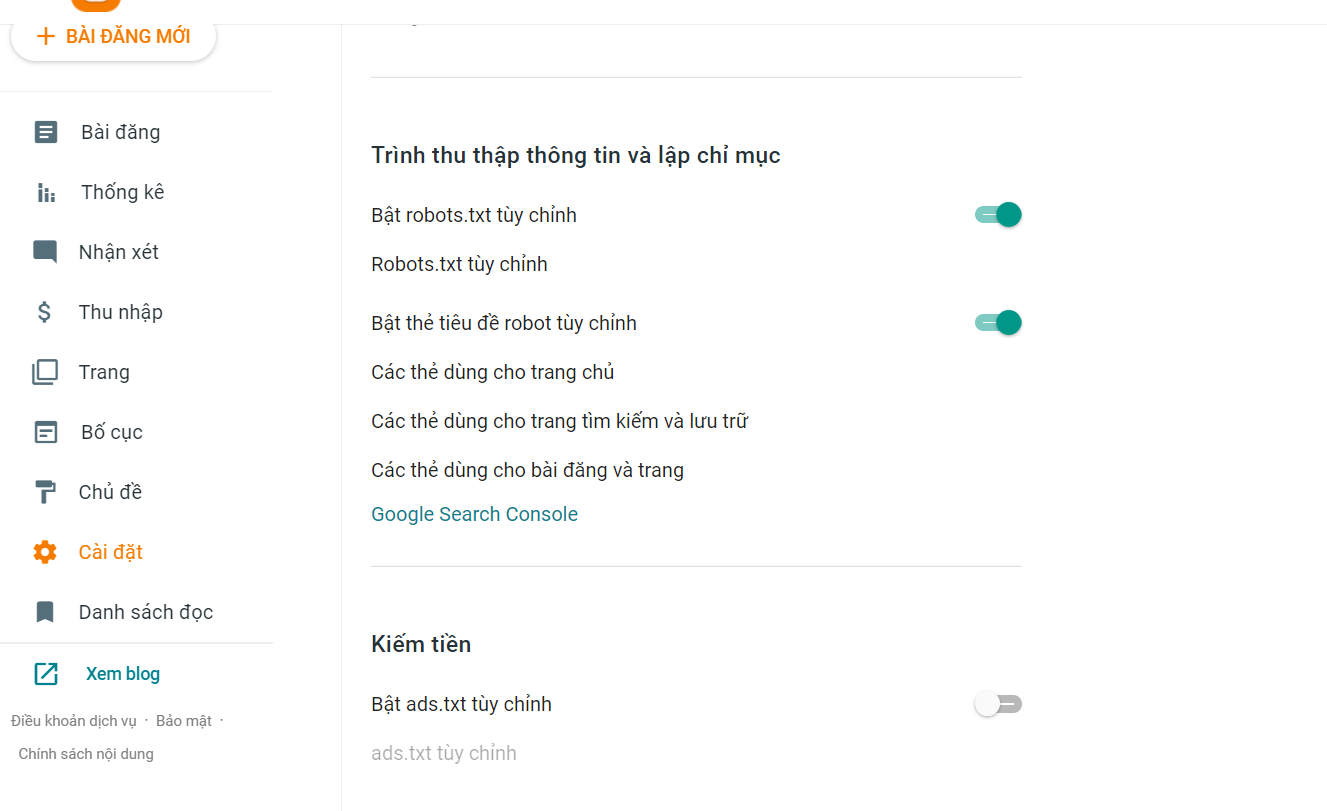Open tags for bài đăng và trang
Screen dimensions: 1327x811
click(x=527, y=469)
